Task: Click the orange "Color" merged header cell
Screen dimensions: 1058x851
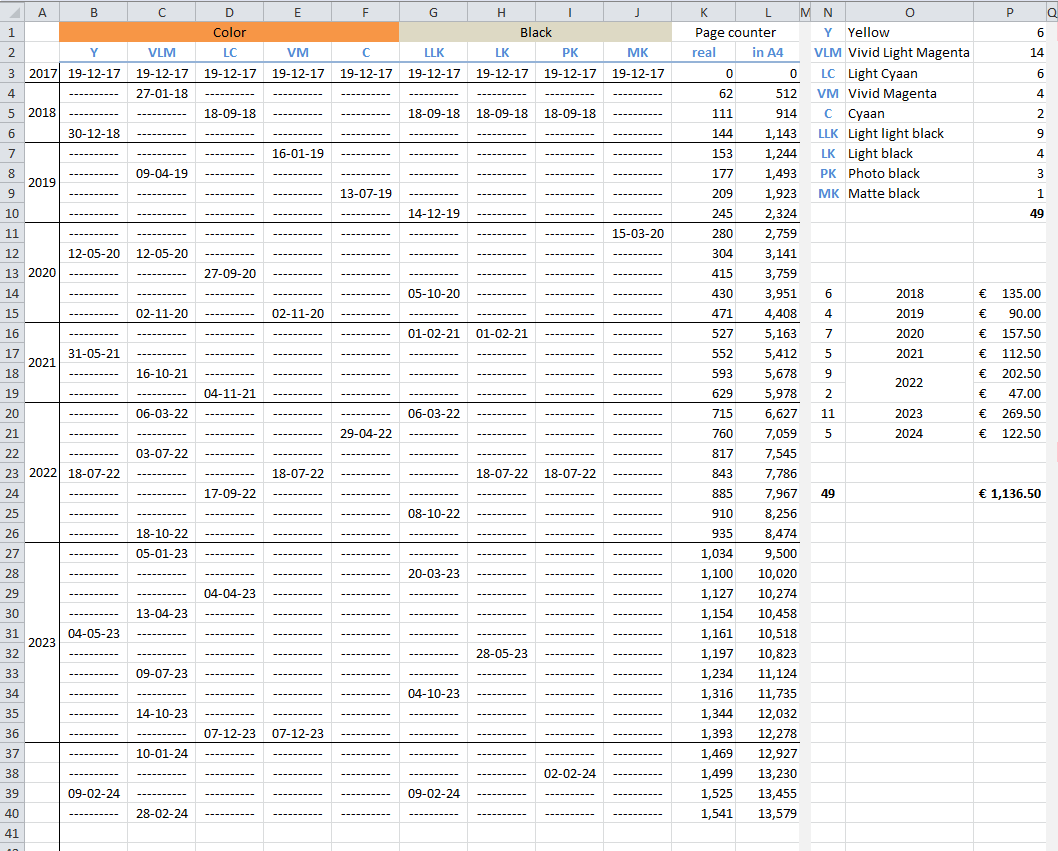Action: [229, 32]
